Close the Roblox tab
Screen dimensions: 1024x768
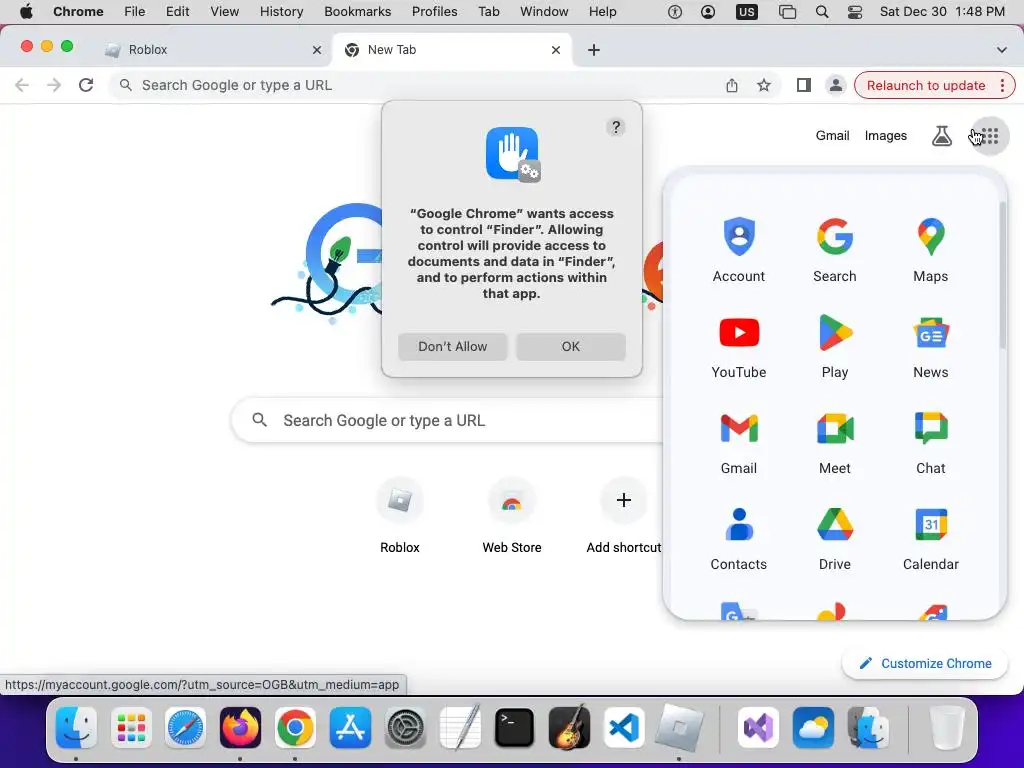point(317,50)
